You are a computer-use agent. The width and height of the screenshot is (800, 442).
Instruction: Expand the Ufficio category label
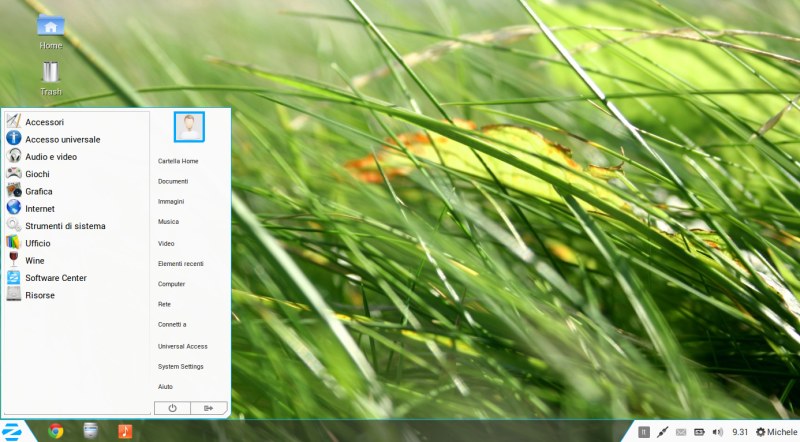38,243
